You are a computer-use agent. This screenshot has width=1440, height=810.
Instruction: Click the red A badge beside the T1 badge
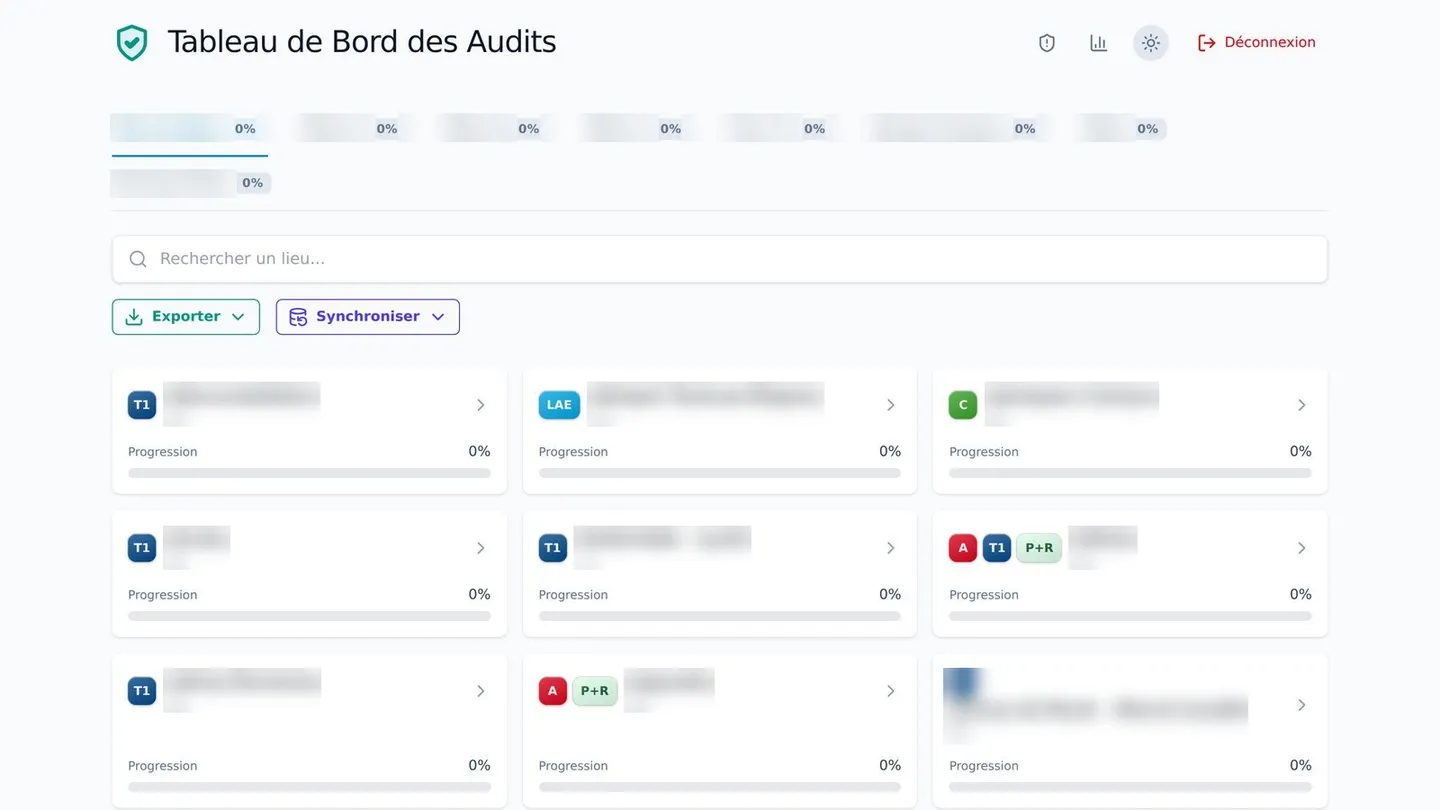(963, 548)
